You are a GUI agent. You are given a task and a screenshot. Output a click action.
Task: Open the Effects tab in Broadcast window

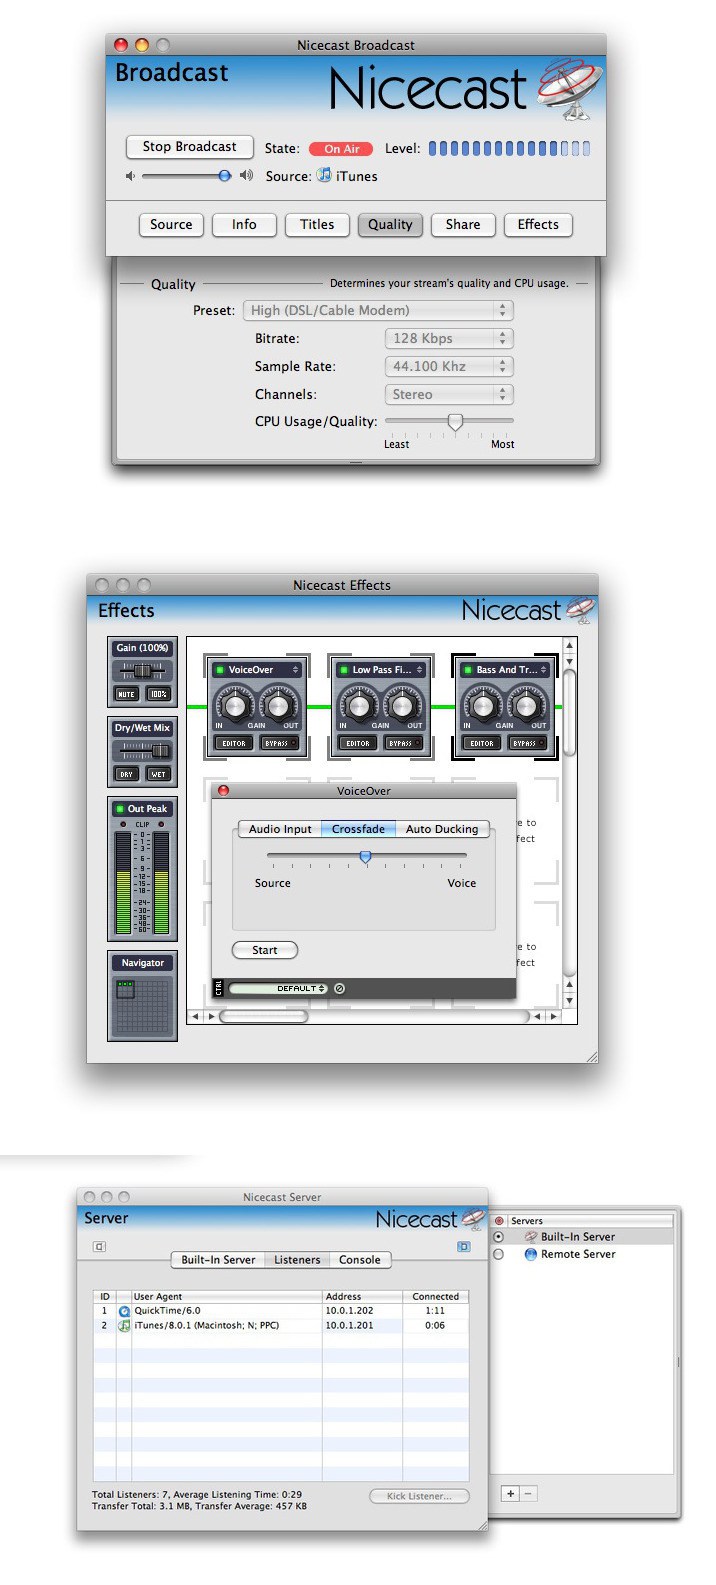538,225
